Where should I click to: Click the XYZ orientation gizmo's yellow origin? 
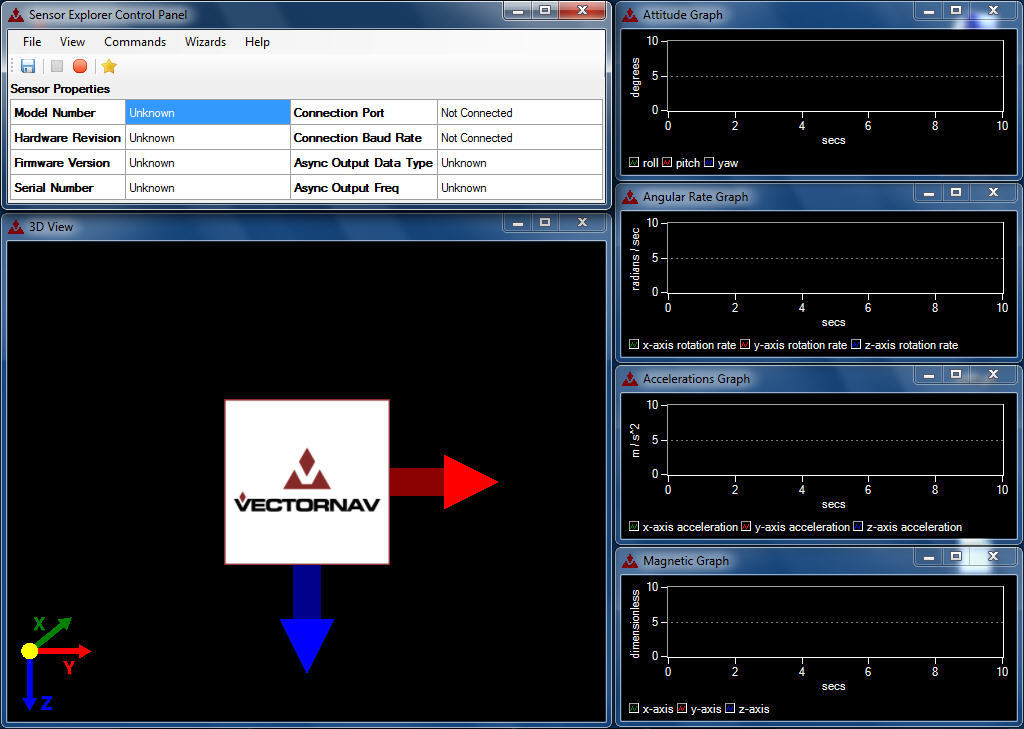coord(29,651)
